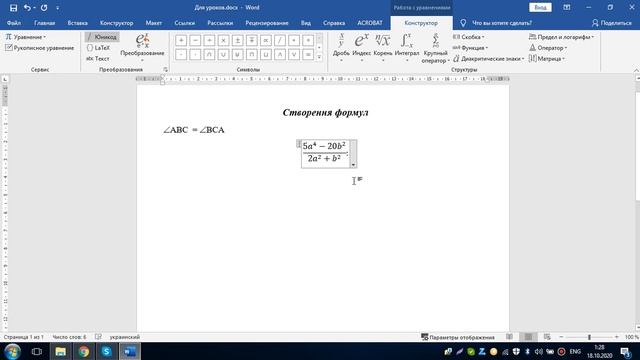This screenshot has width=640, height=360.
Task: Switch to Print layout view icon
Action: point(528,337)
